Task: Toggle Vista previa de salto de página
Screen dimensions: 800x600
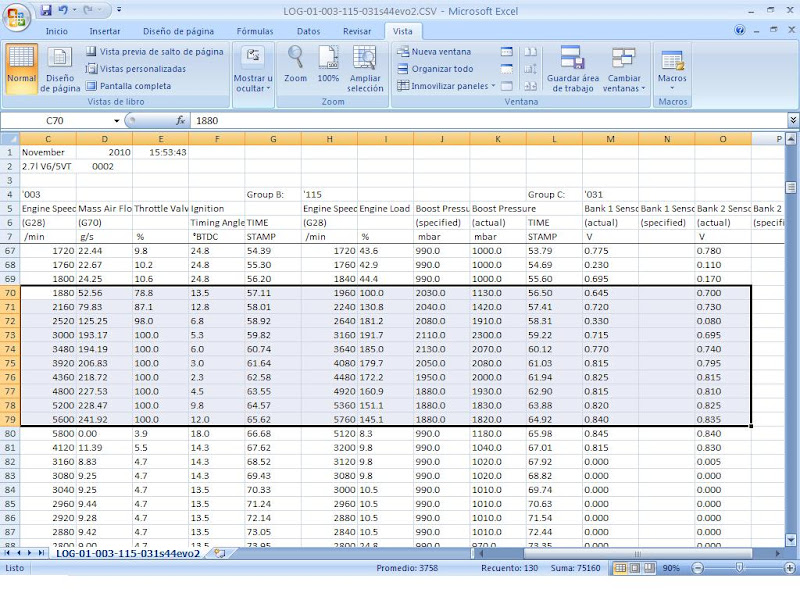Action: pyautogui.click(x=154, y=51)
